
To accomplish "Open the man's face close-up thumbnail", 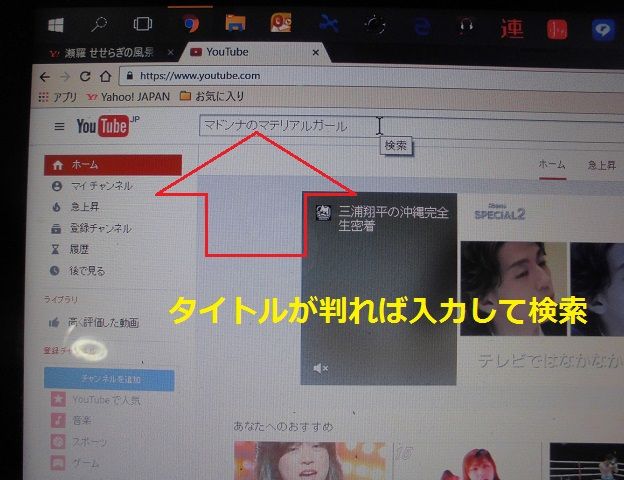I will pos(513,289).
